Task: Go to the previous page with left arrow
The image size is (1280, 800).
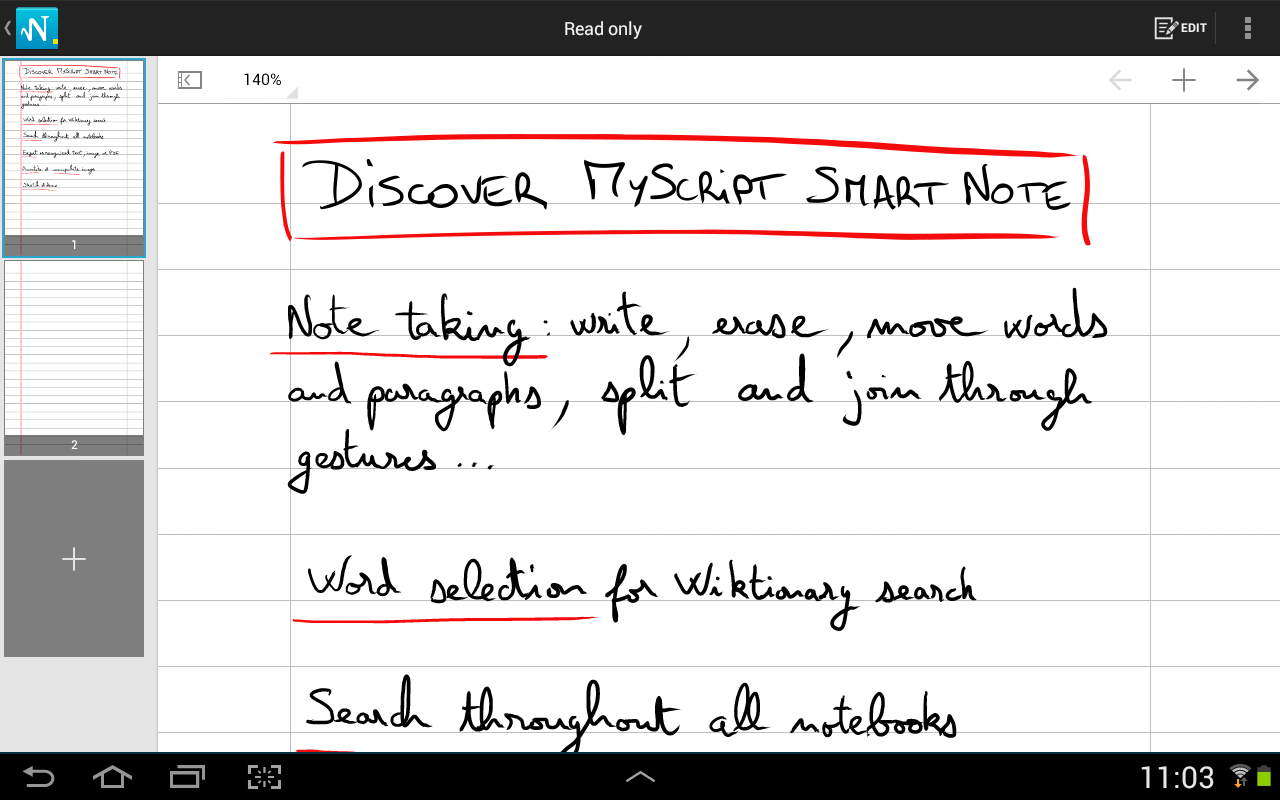Action: pos(1121,80)
